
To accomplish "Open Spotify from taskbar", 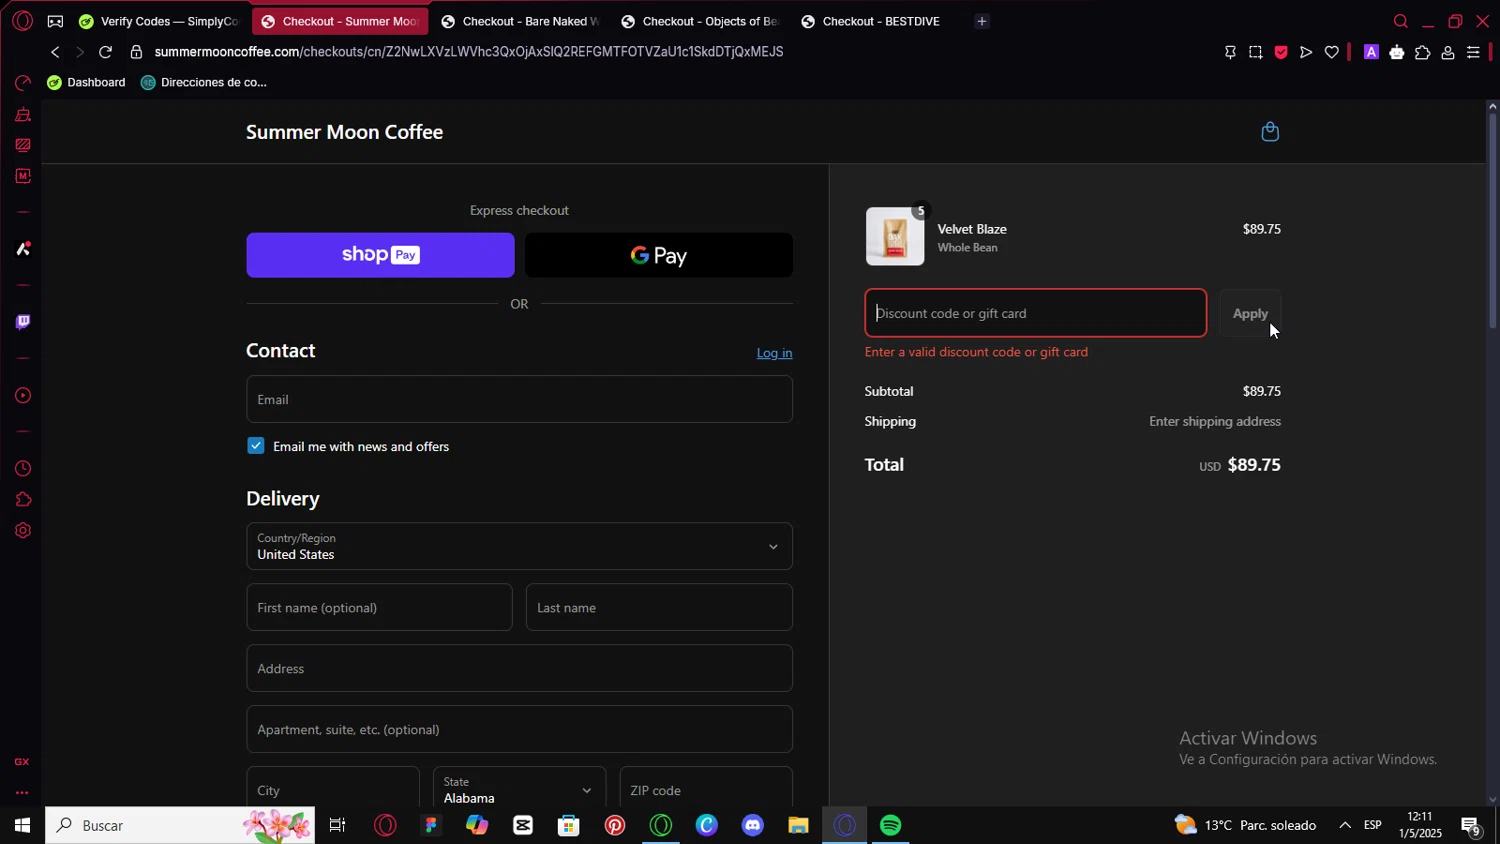I will coord(890,825).
